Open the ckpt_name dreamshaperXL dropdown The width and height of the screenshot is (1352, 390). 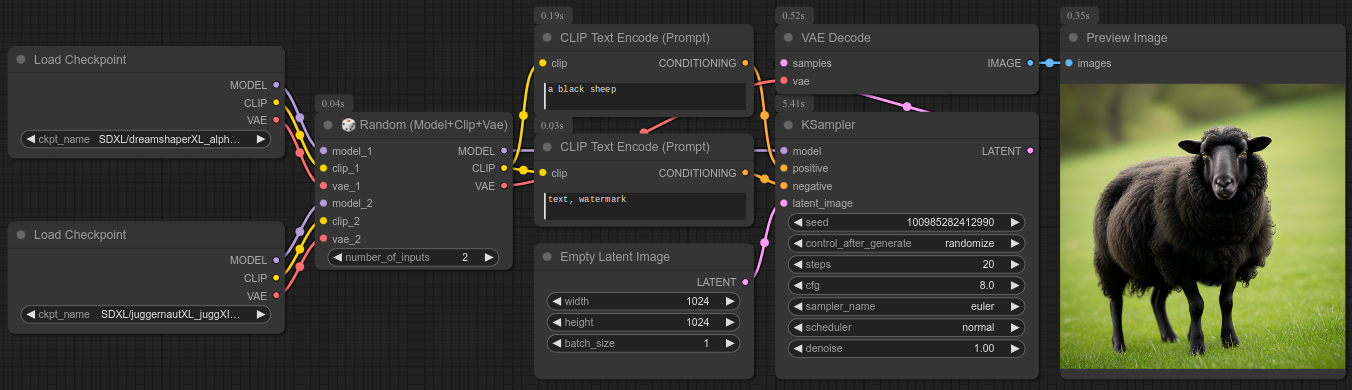[145, 139]
